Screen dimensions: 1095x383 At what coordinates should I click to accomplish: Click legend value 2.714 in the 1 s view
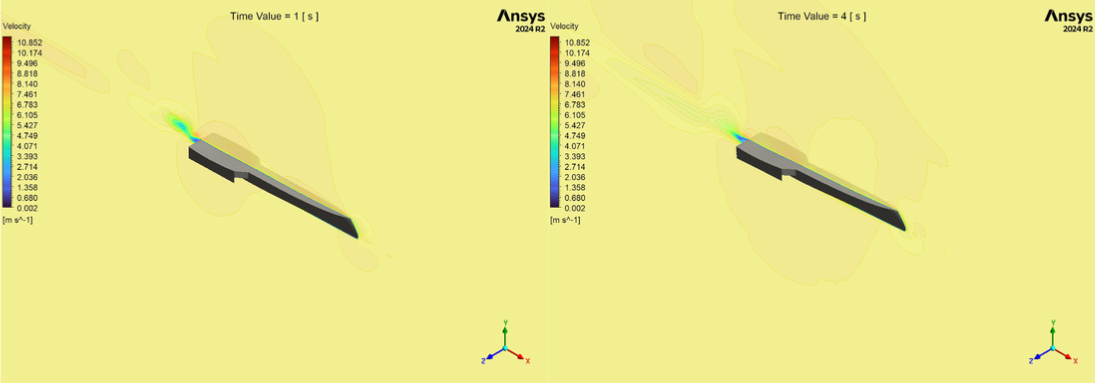coord(28,167)
